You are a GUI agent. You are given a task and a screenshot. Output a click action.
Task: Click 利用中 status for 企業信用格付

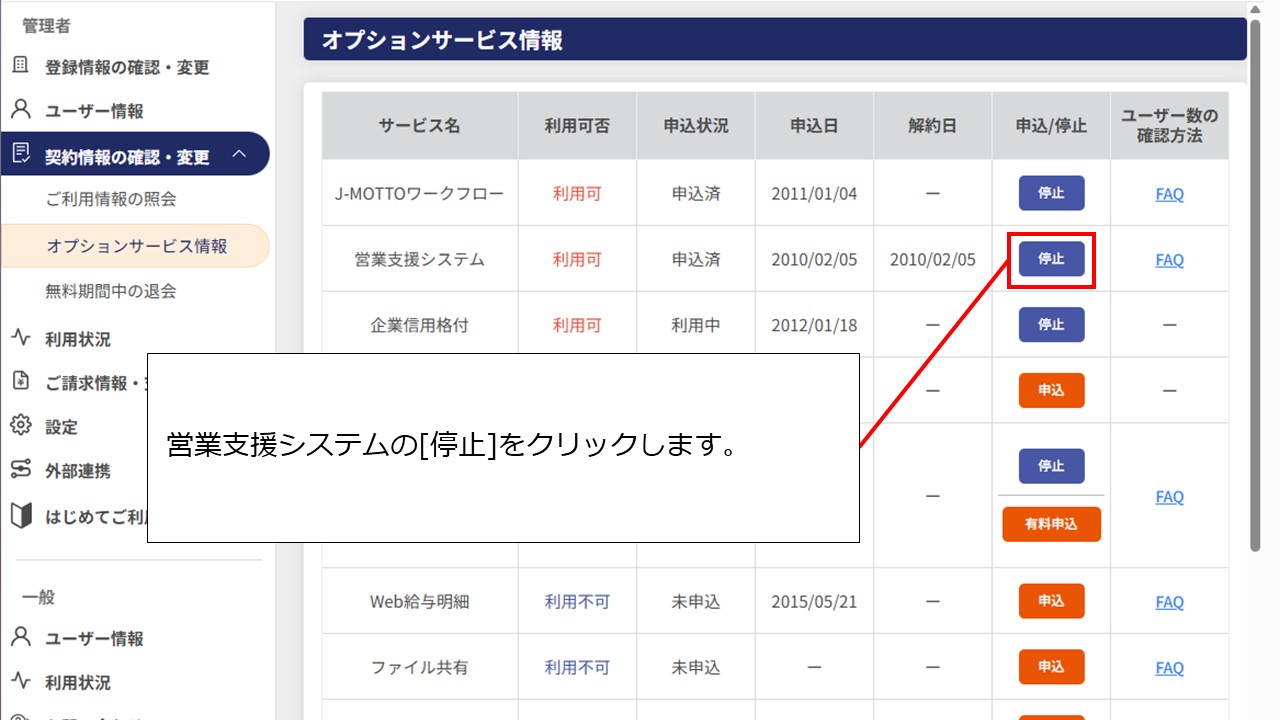[696, 326]
